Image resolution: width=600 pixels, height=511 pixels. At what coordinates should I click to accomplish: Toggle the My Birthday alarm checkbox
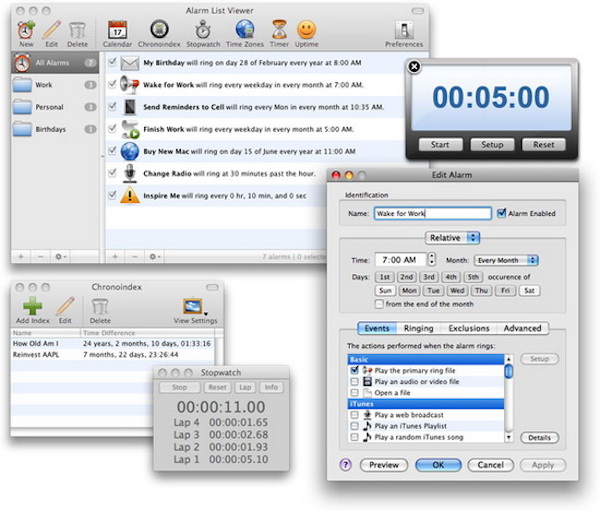pos(113,62)
